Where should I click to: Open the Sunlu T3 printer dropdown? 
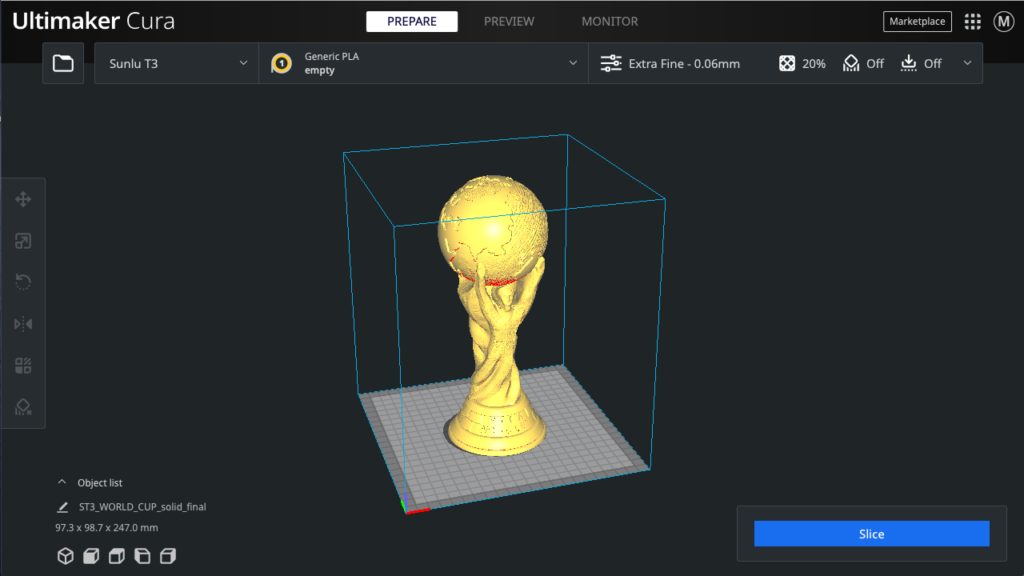[x=176, y=63]
